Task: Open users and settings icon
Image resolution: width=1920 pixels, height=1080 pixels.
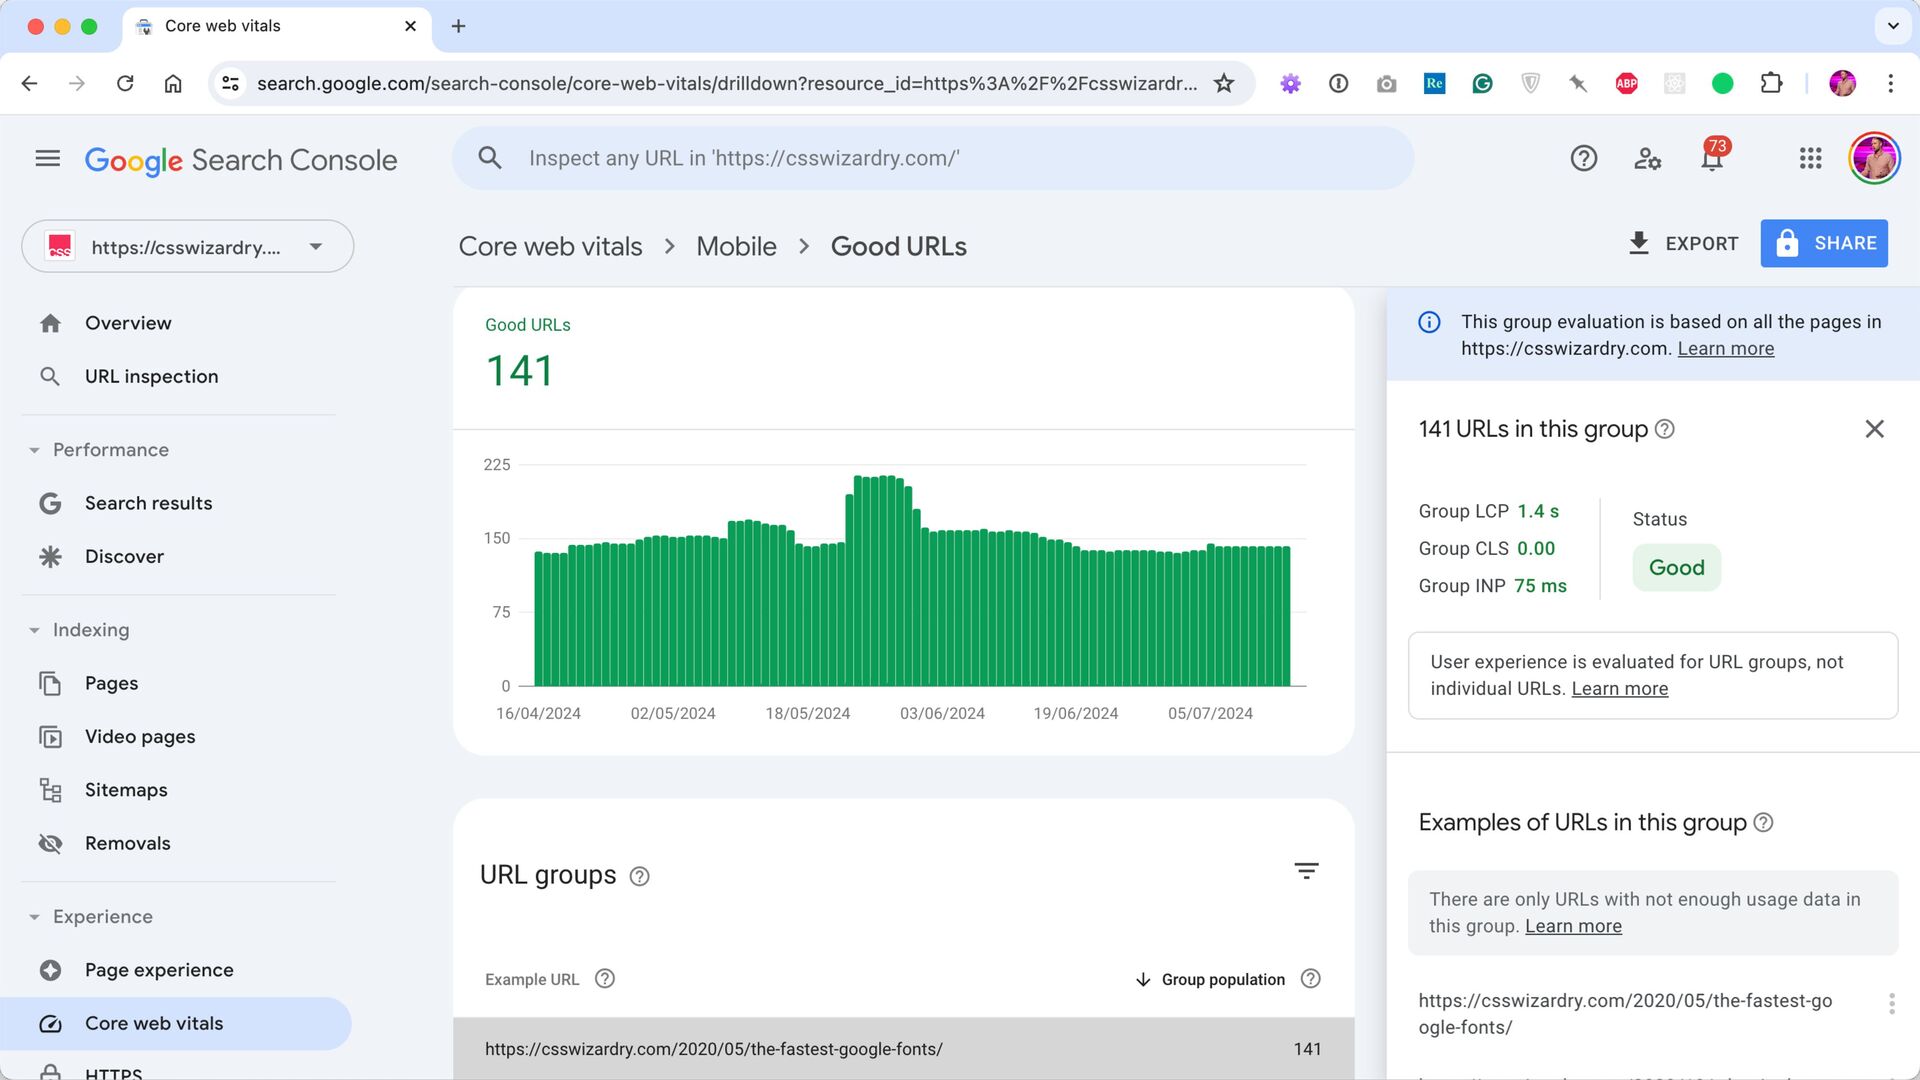Action: pyautogui.click(x=1647, y=159)
